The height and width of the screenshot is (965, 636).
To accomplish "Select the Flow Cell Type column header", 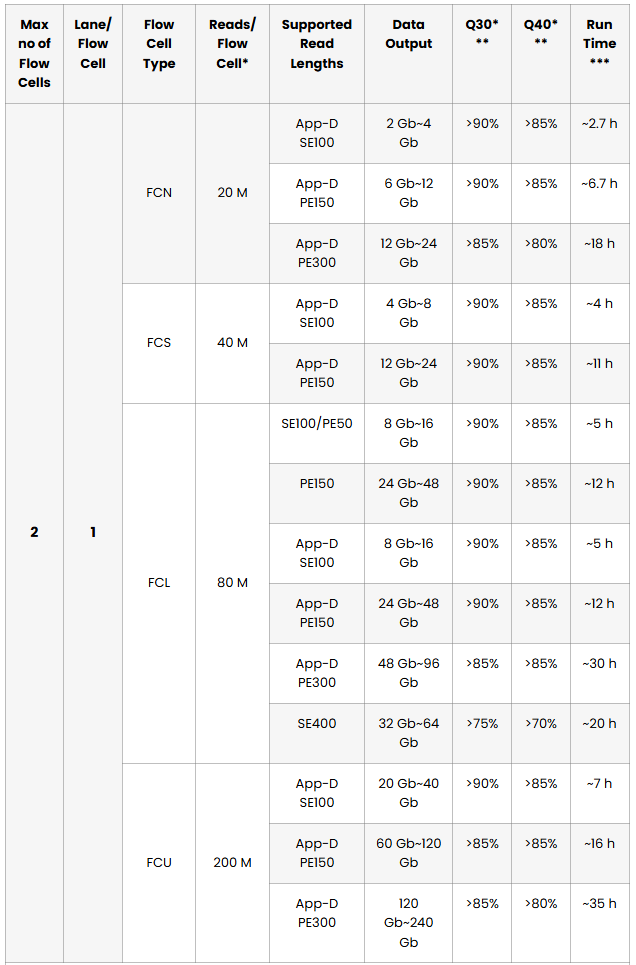I will pyautogui.click(x=159, y=54).
